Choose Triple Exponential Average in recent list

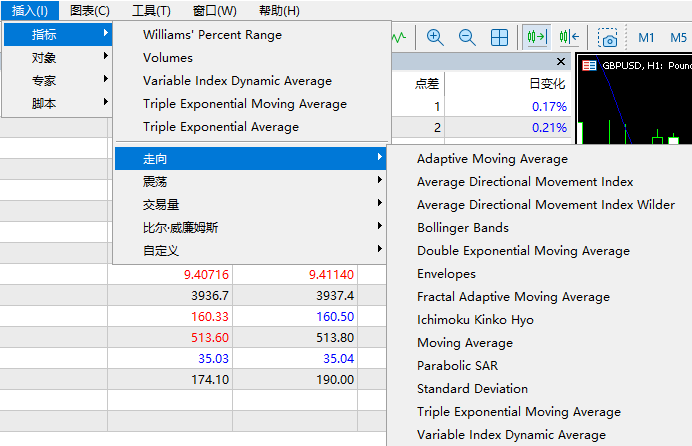[252, 127]
